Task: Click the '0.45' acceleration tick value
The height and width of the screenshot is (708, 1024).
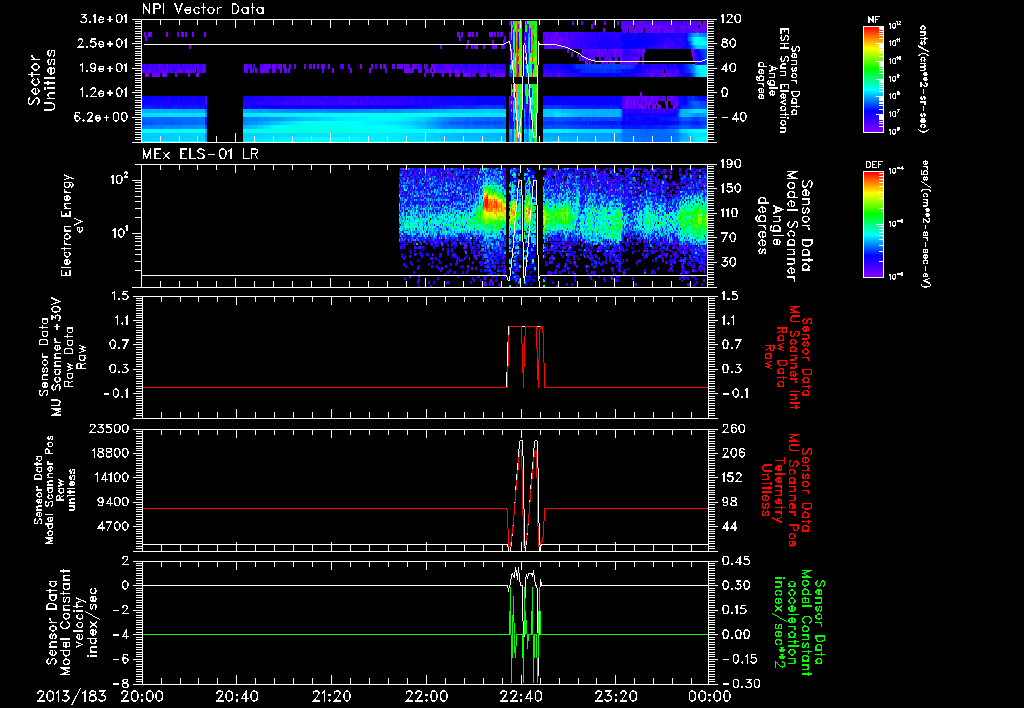Action: pos(734,561)
